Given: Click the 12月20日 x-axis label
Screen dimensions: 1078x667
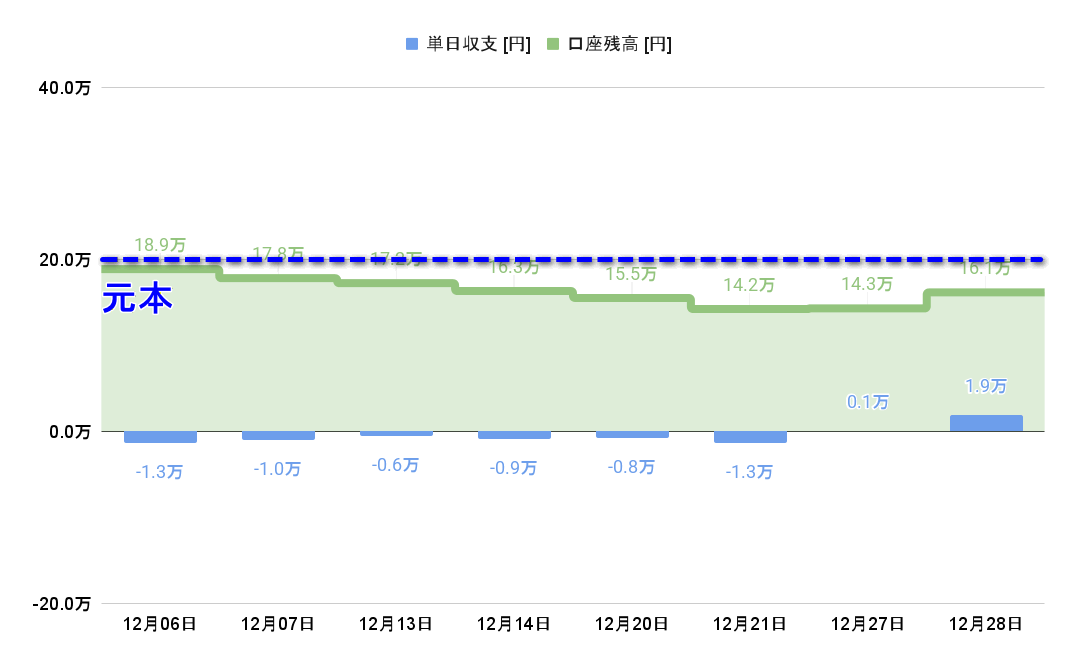Looking at the screenshot, I should [x=632, y=623].
